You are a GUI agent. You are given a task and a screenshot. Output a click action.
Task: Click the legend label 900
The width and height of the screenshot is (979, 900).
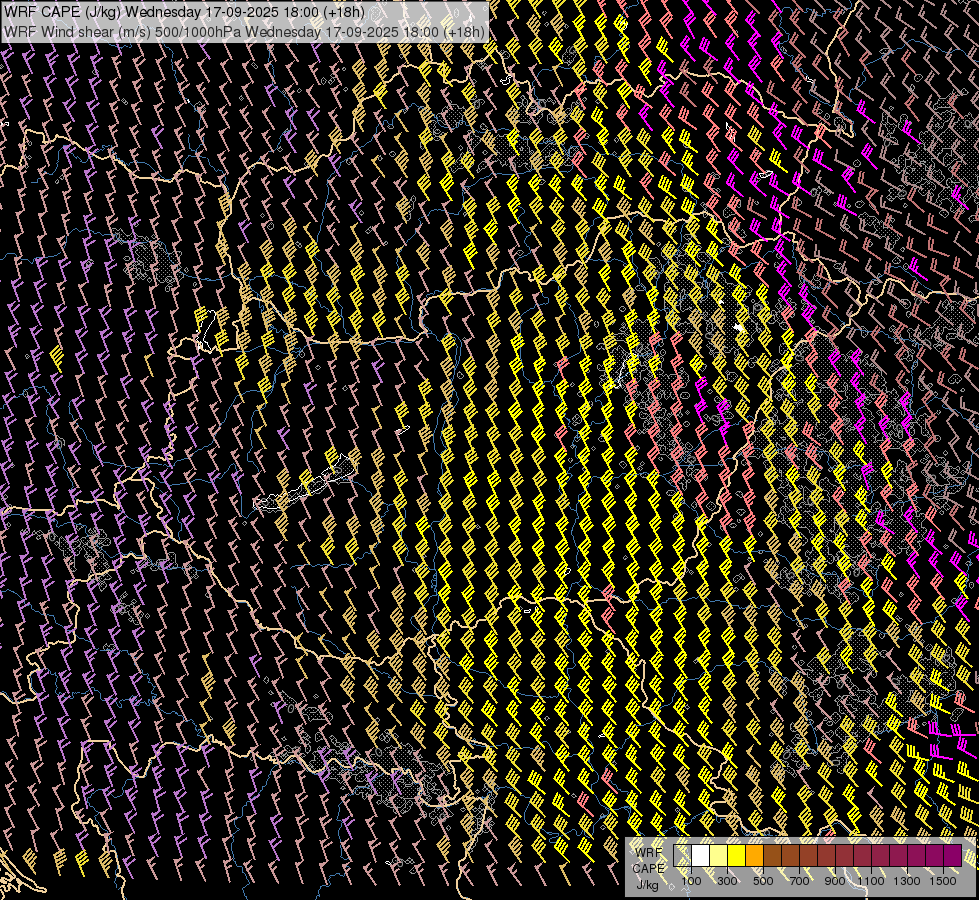pyautogui.click(x=835, y=881)
